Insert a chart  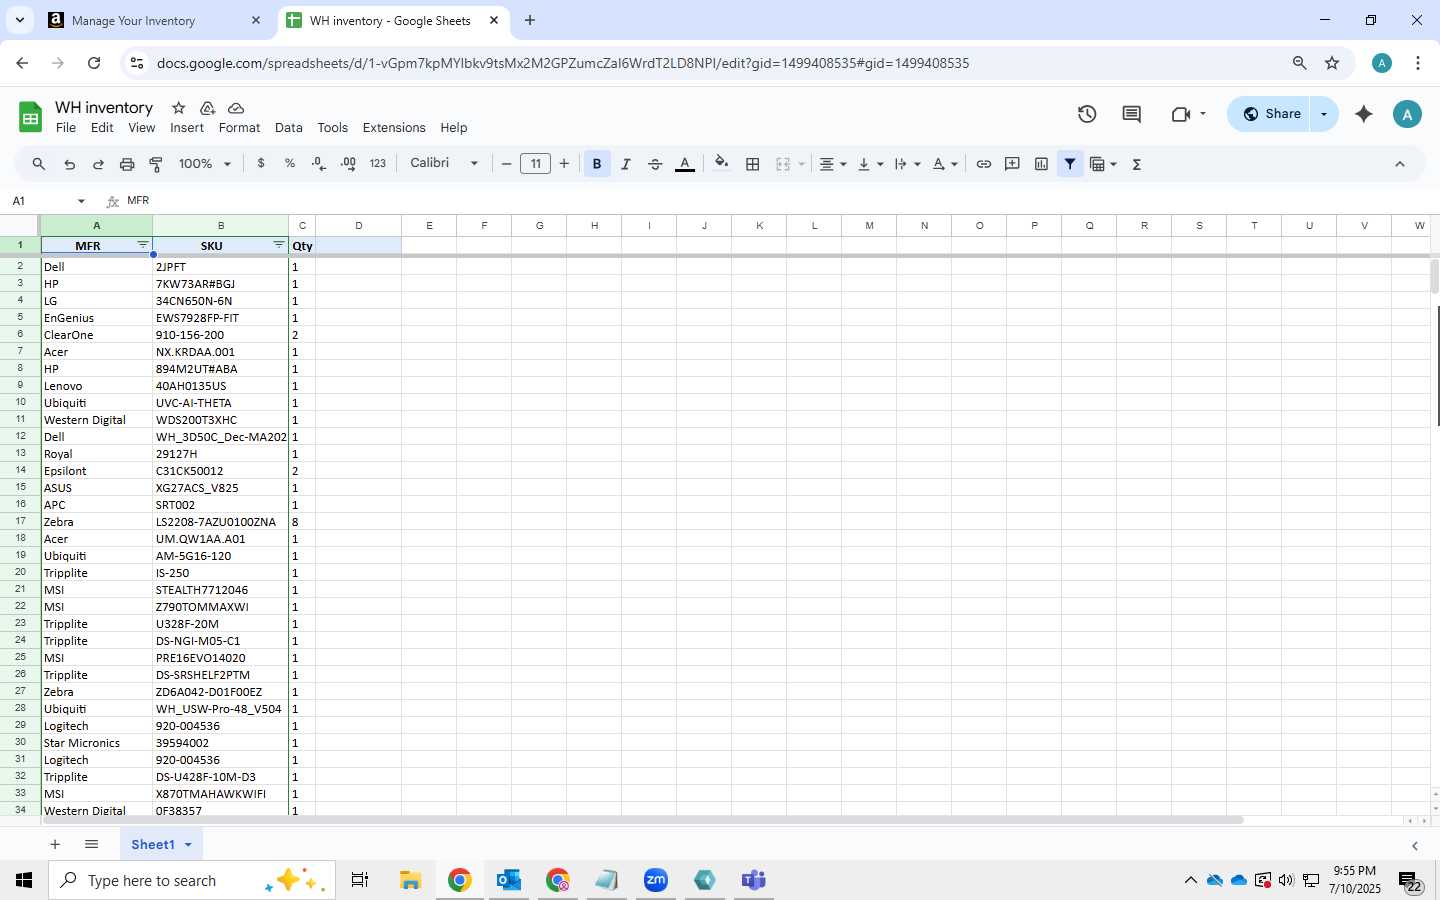point(1041,164)
